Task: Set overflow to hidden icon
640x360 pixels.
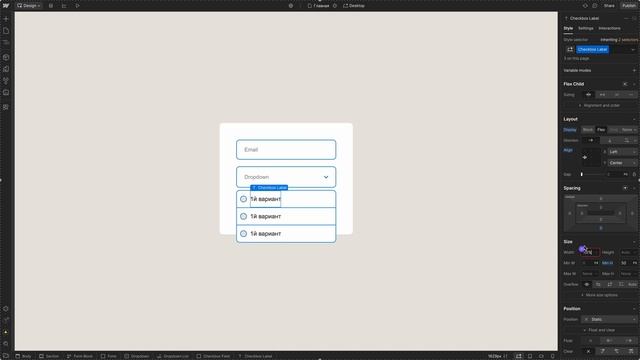Action: 598,284
